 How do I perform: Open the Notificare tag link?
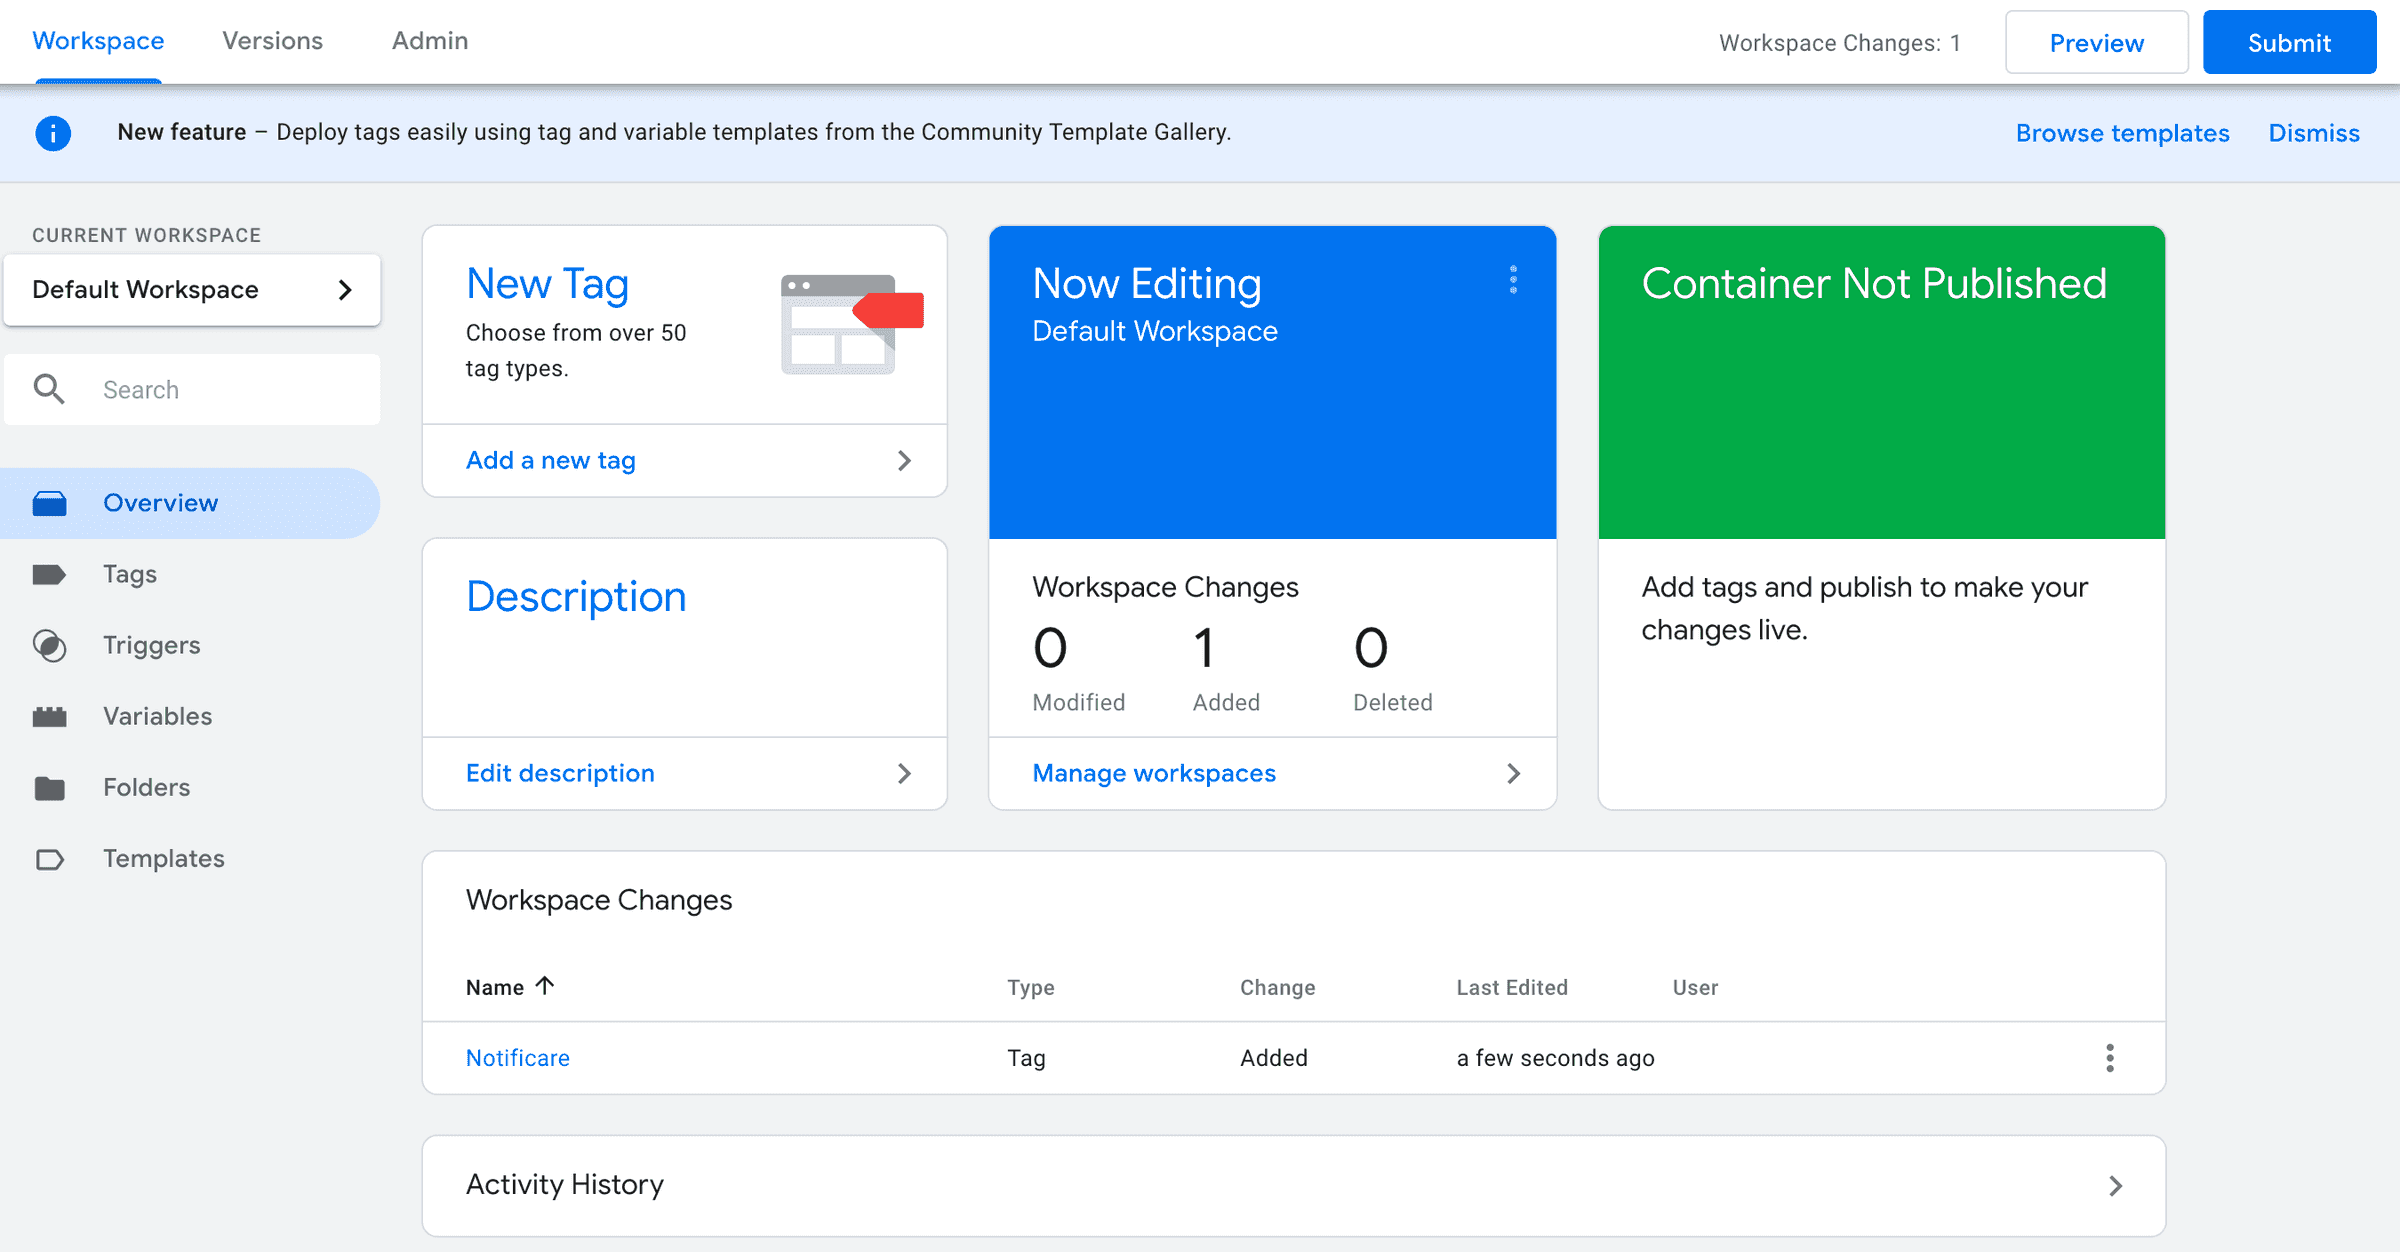[518, 1058]
